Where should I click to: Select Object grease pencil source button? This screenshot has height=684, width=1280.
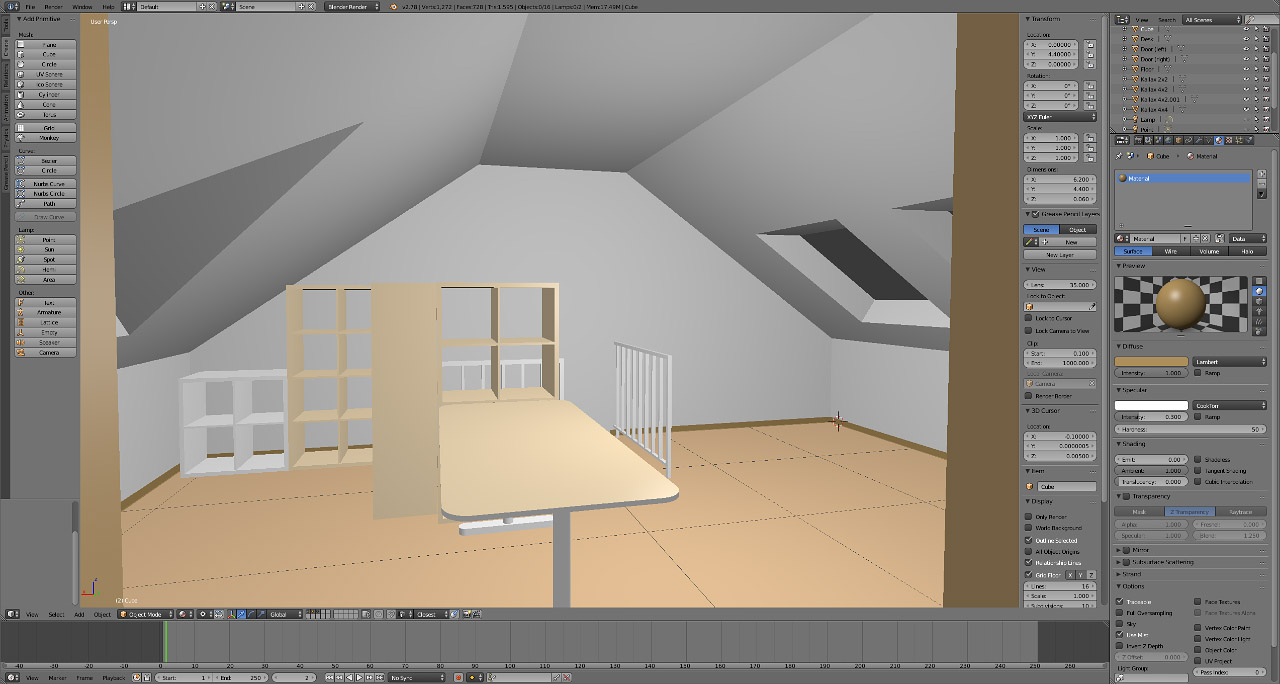click(1078, 230)
